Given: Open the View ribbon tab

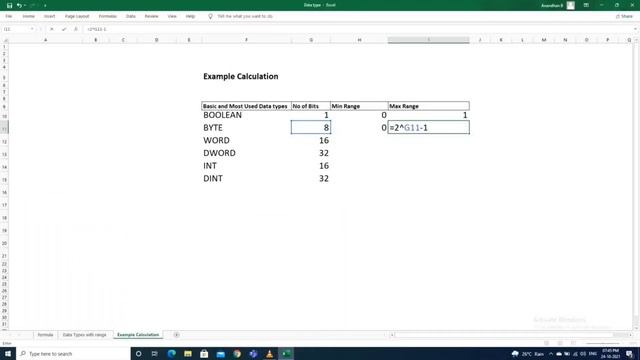Looking at the screenshot, I should pyautogui.click(x=172, y=16).
